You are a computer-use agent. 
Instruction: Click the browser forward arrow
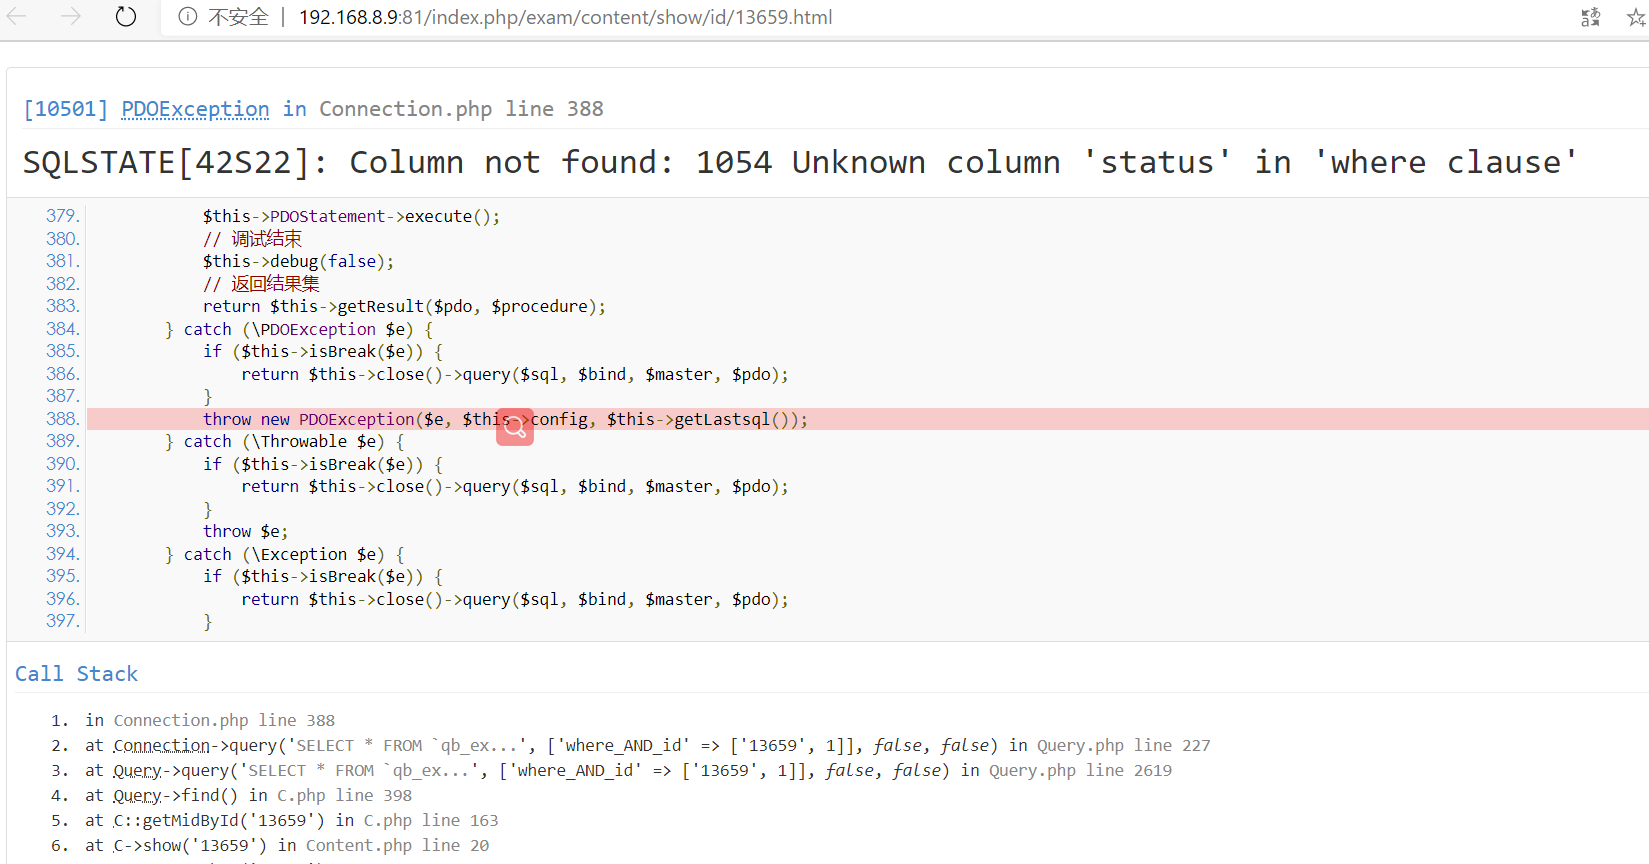(x=70, y=17)
